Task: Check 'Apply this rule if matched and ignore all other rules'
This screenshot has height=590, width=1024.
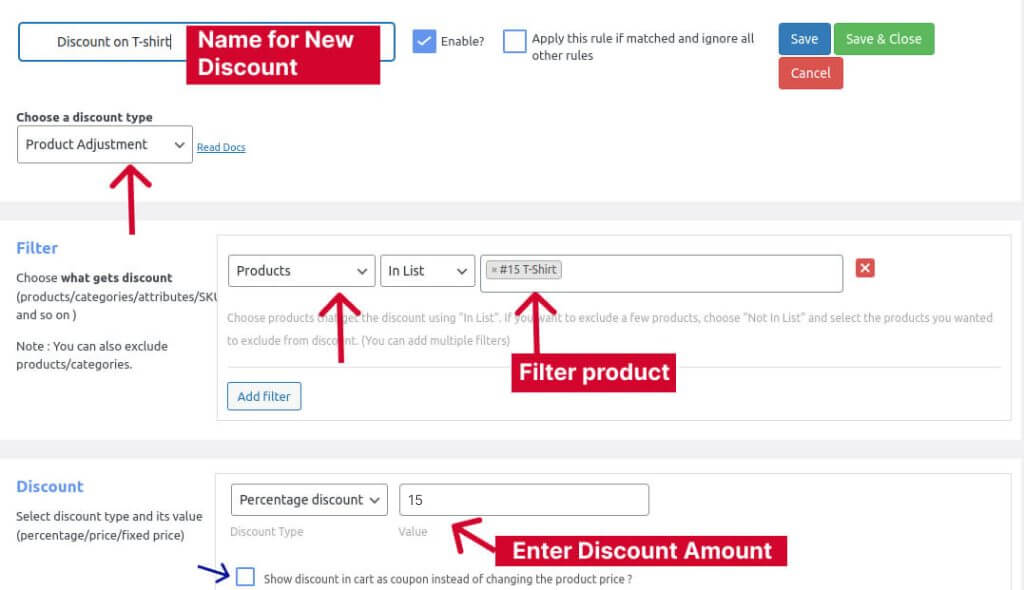Action: (515, 41)
